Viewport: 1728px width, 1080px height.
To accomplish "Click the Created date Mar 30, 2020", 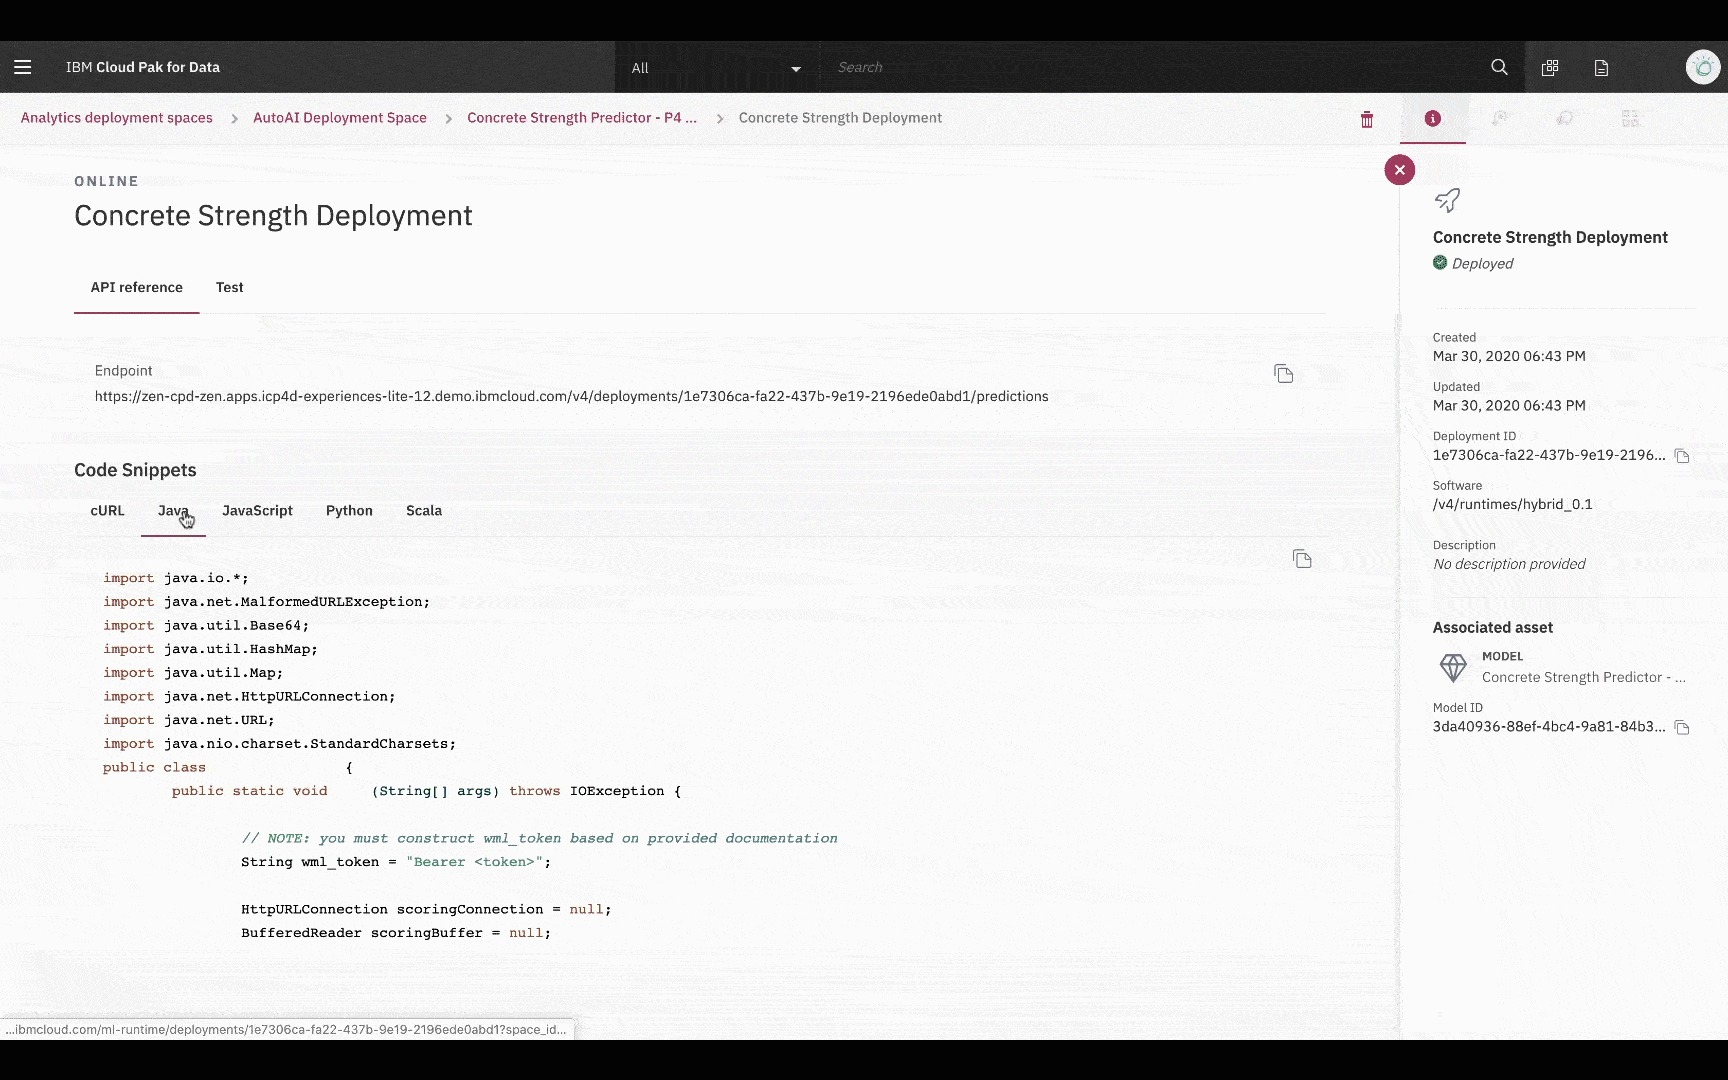I will 1509,356.
